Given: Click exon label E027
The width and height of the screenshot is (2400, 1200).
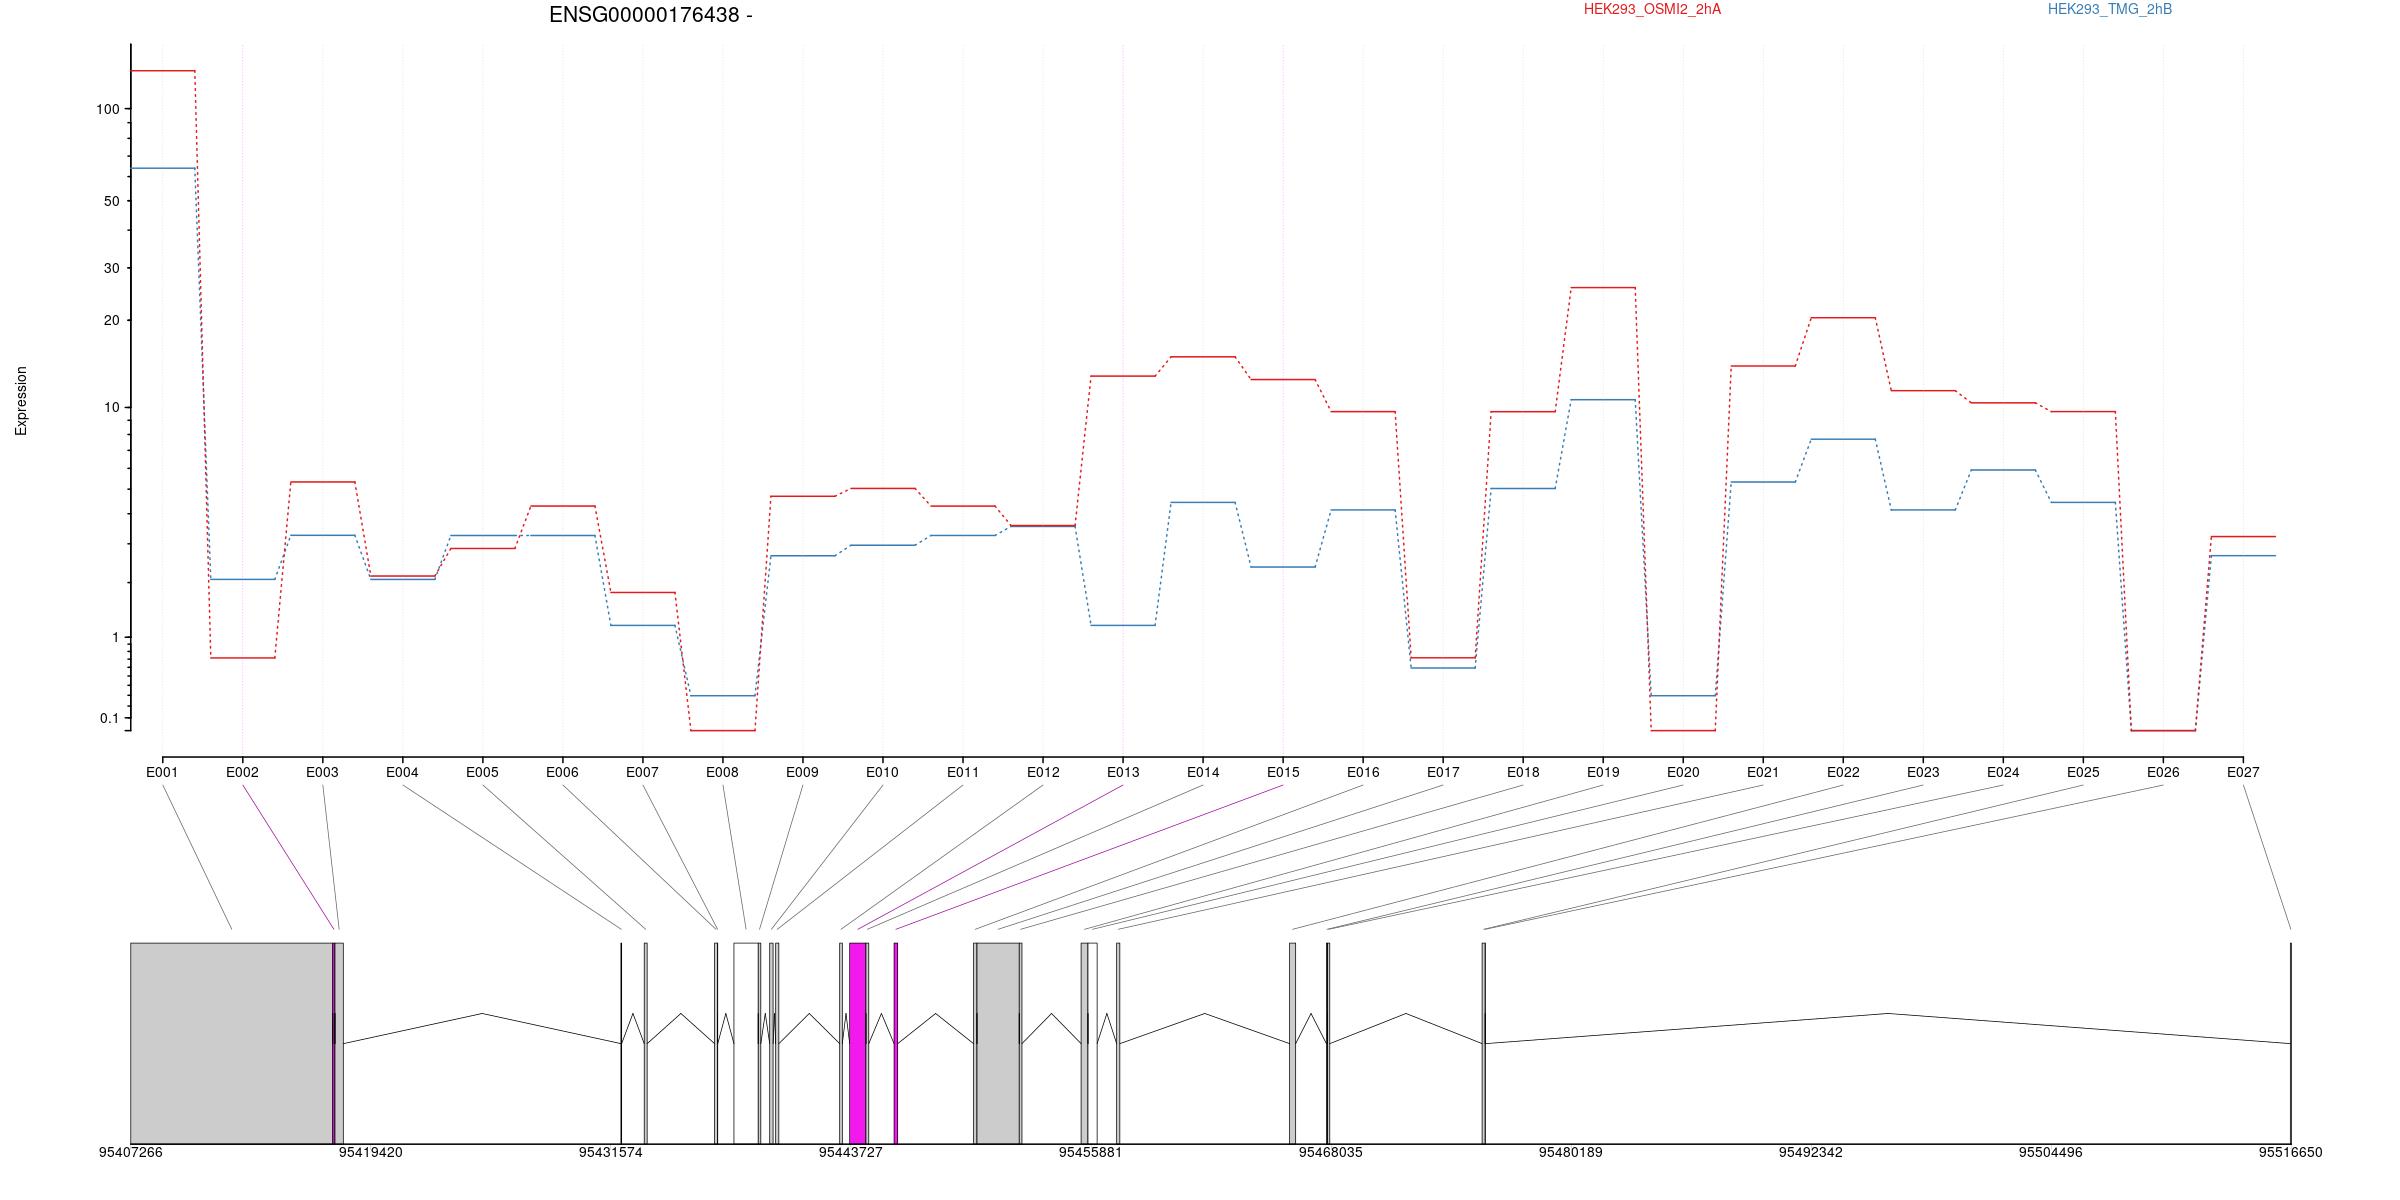Looking at the screenshot, I should click(2243, 772).
